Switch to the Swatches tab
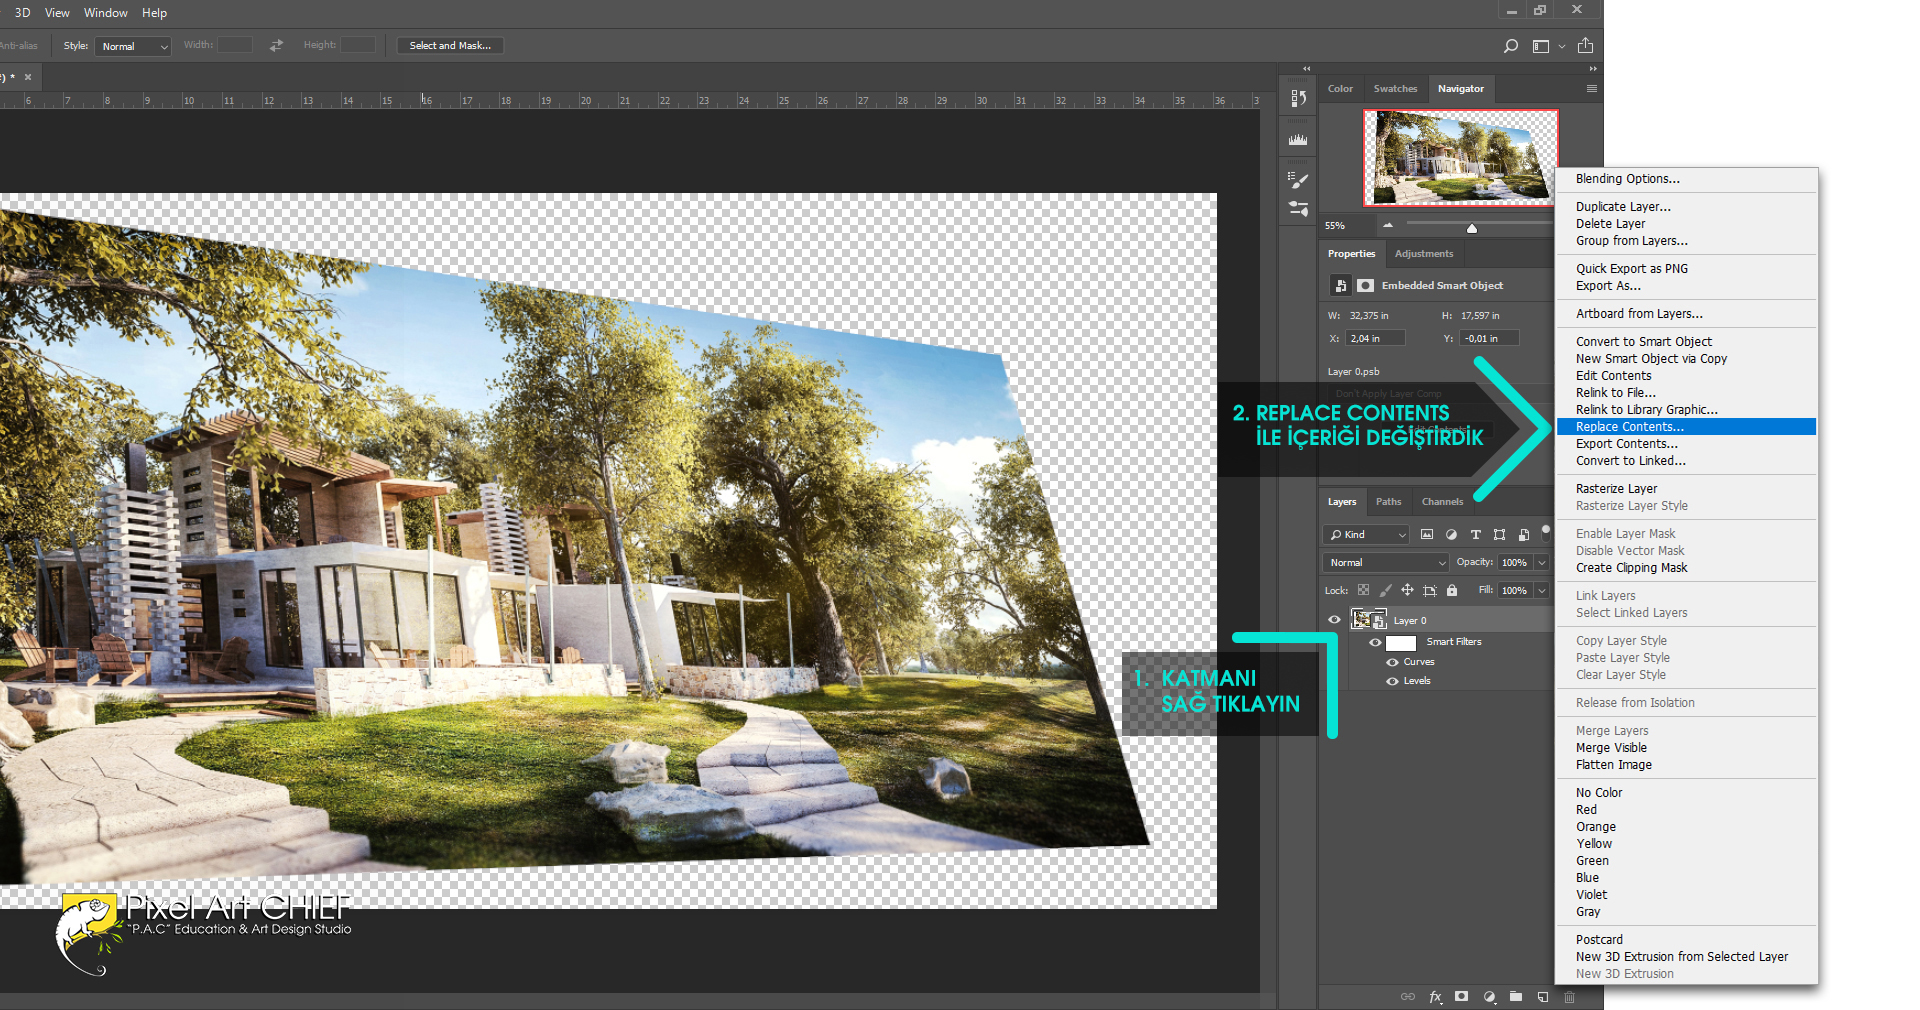This screenshot has width=1920, height=1010. click(1395, 89)
